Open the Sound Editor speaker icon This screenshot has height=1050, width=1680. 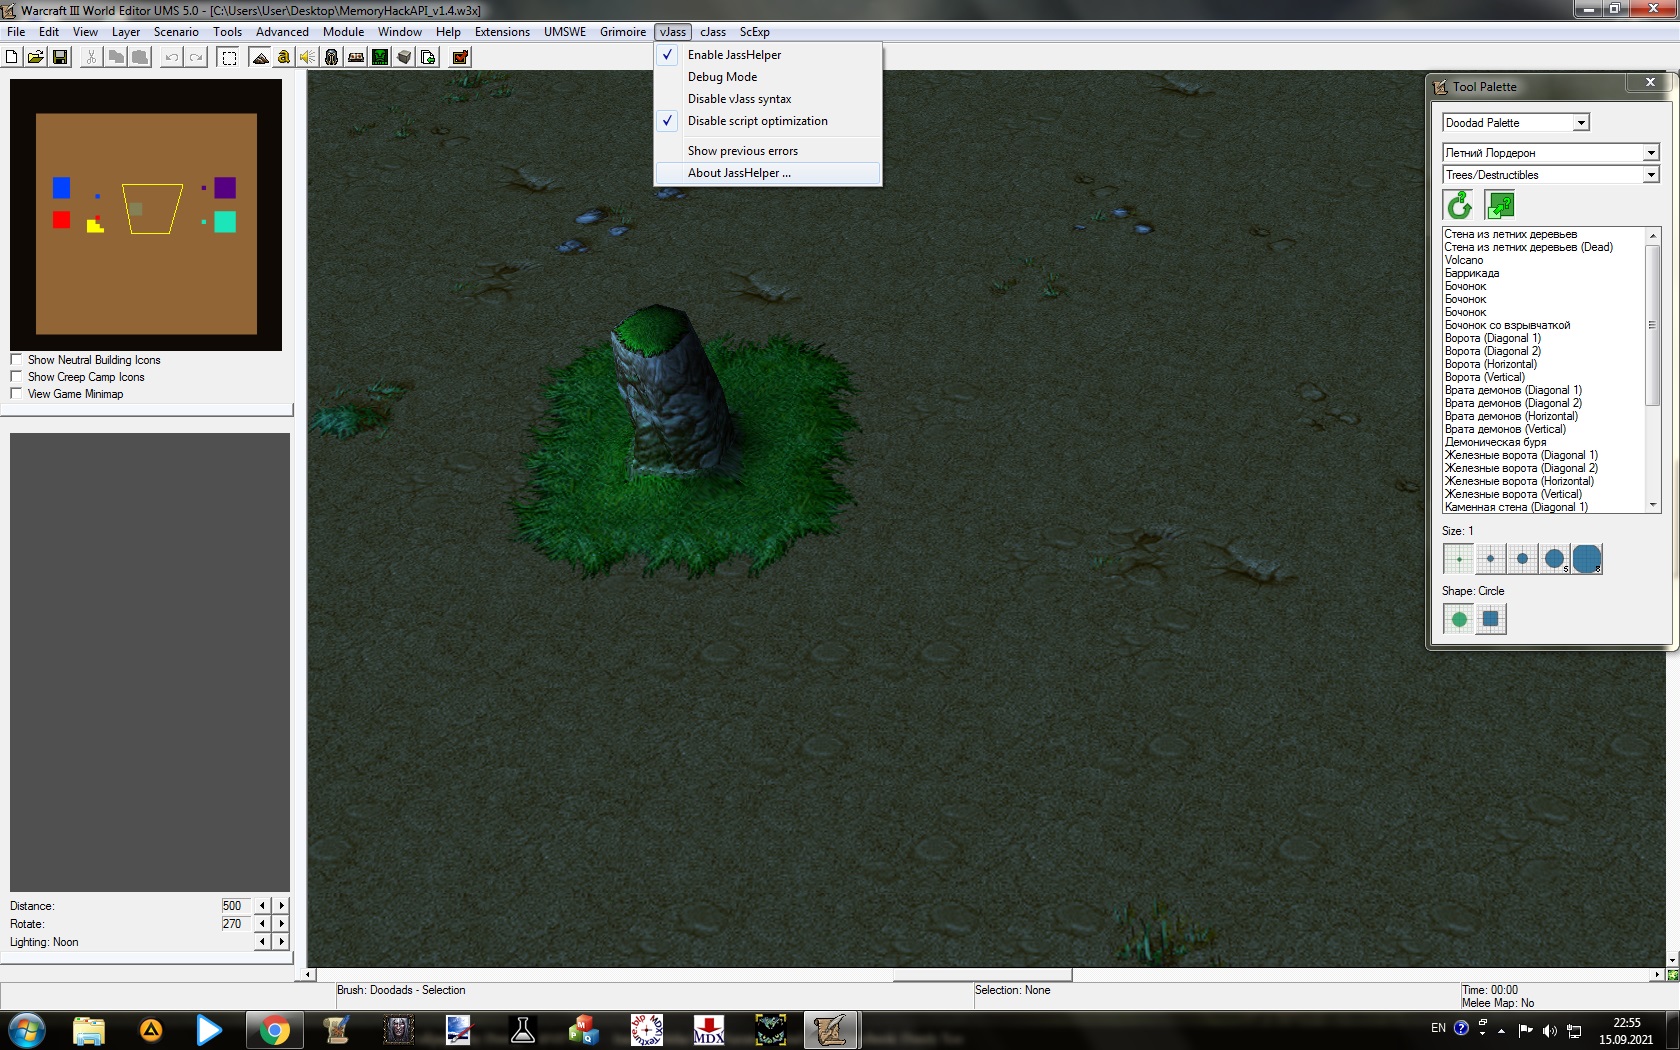pos(308,57)
